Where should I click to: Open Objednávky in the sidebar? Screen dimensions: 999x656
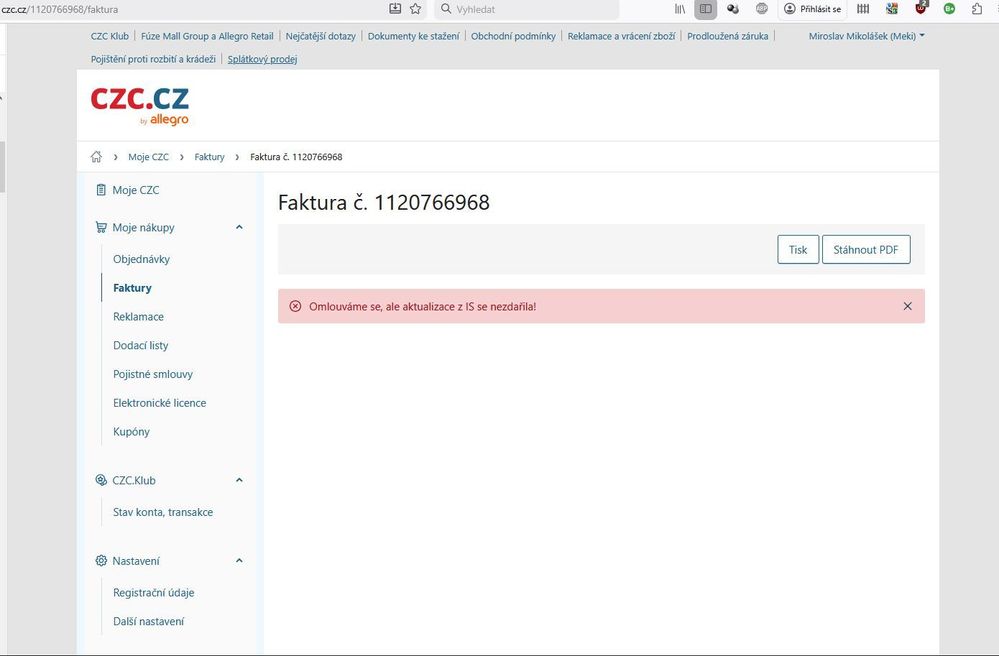141,259
